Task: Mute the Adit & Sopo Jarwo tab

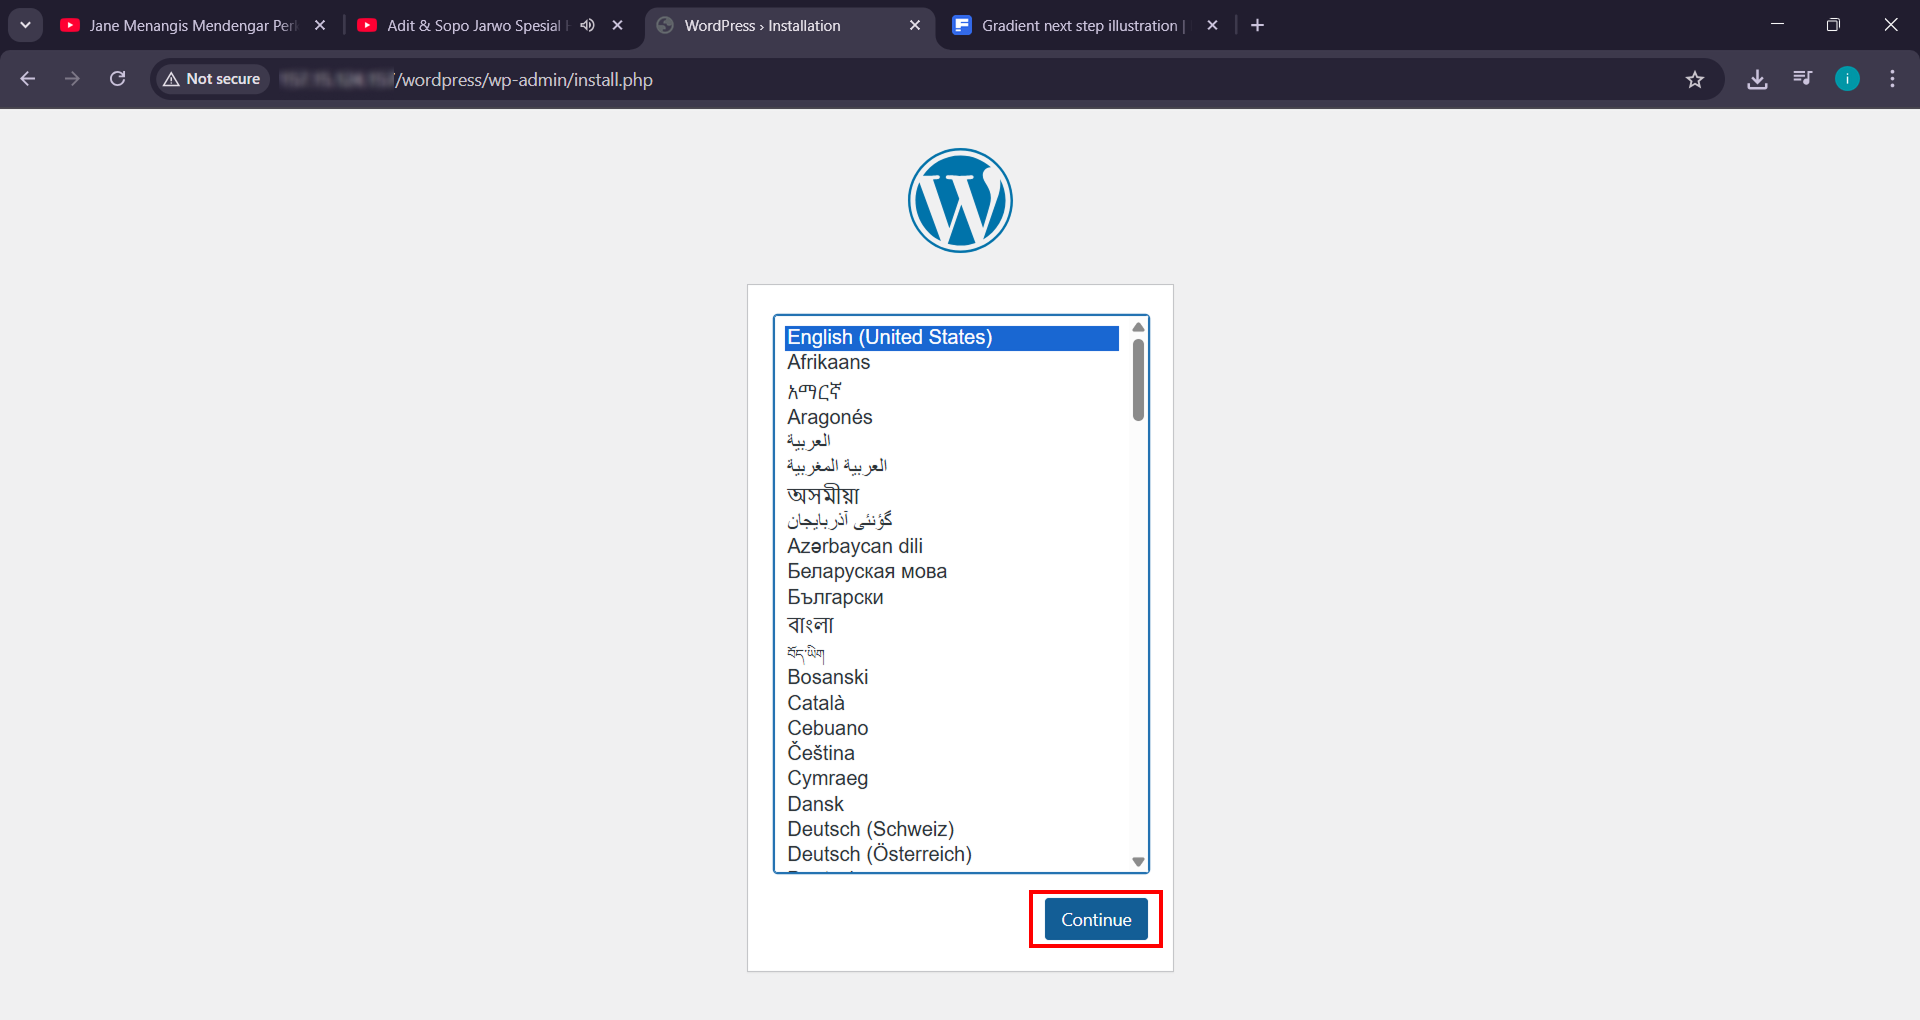Action: pos(587,25)
